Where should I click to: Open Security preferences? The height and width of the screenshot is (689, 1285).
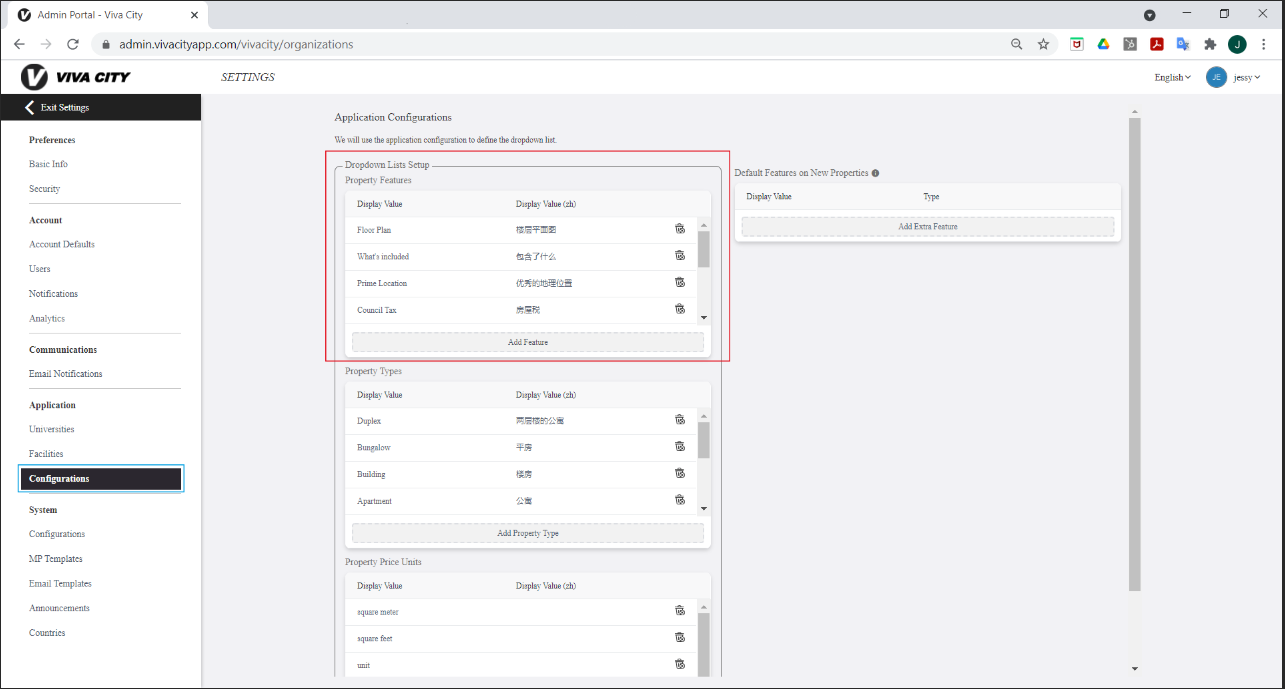(44, 189)
